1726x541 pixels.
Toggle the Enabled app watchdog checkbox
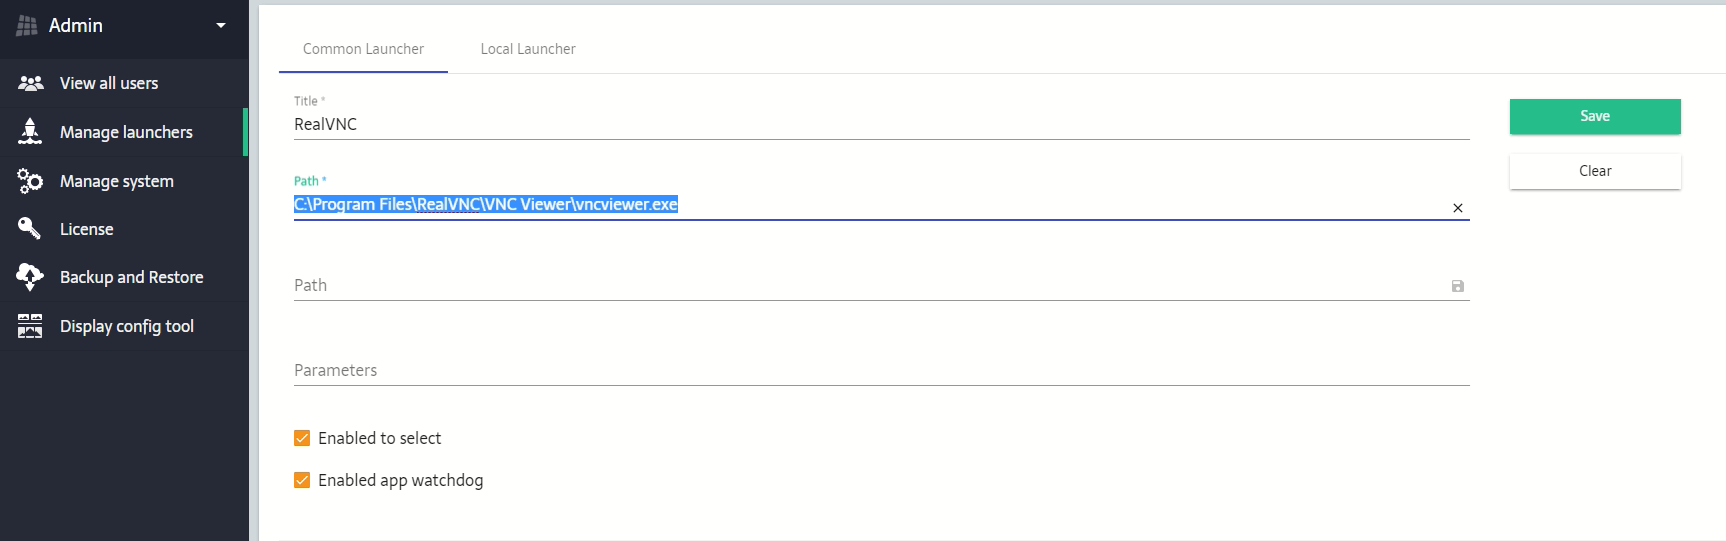tap(302, 480)
